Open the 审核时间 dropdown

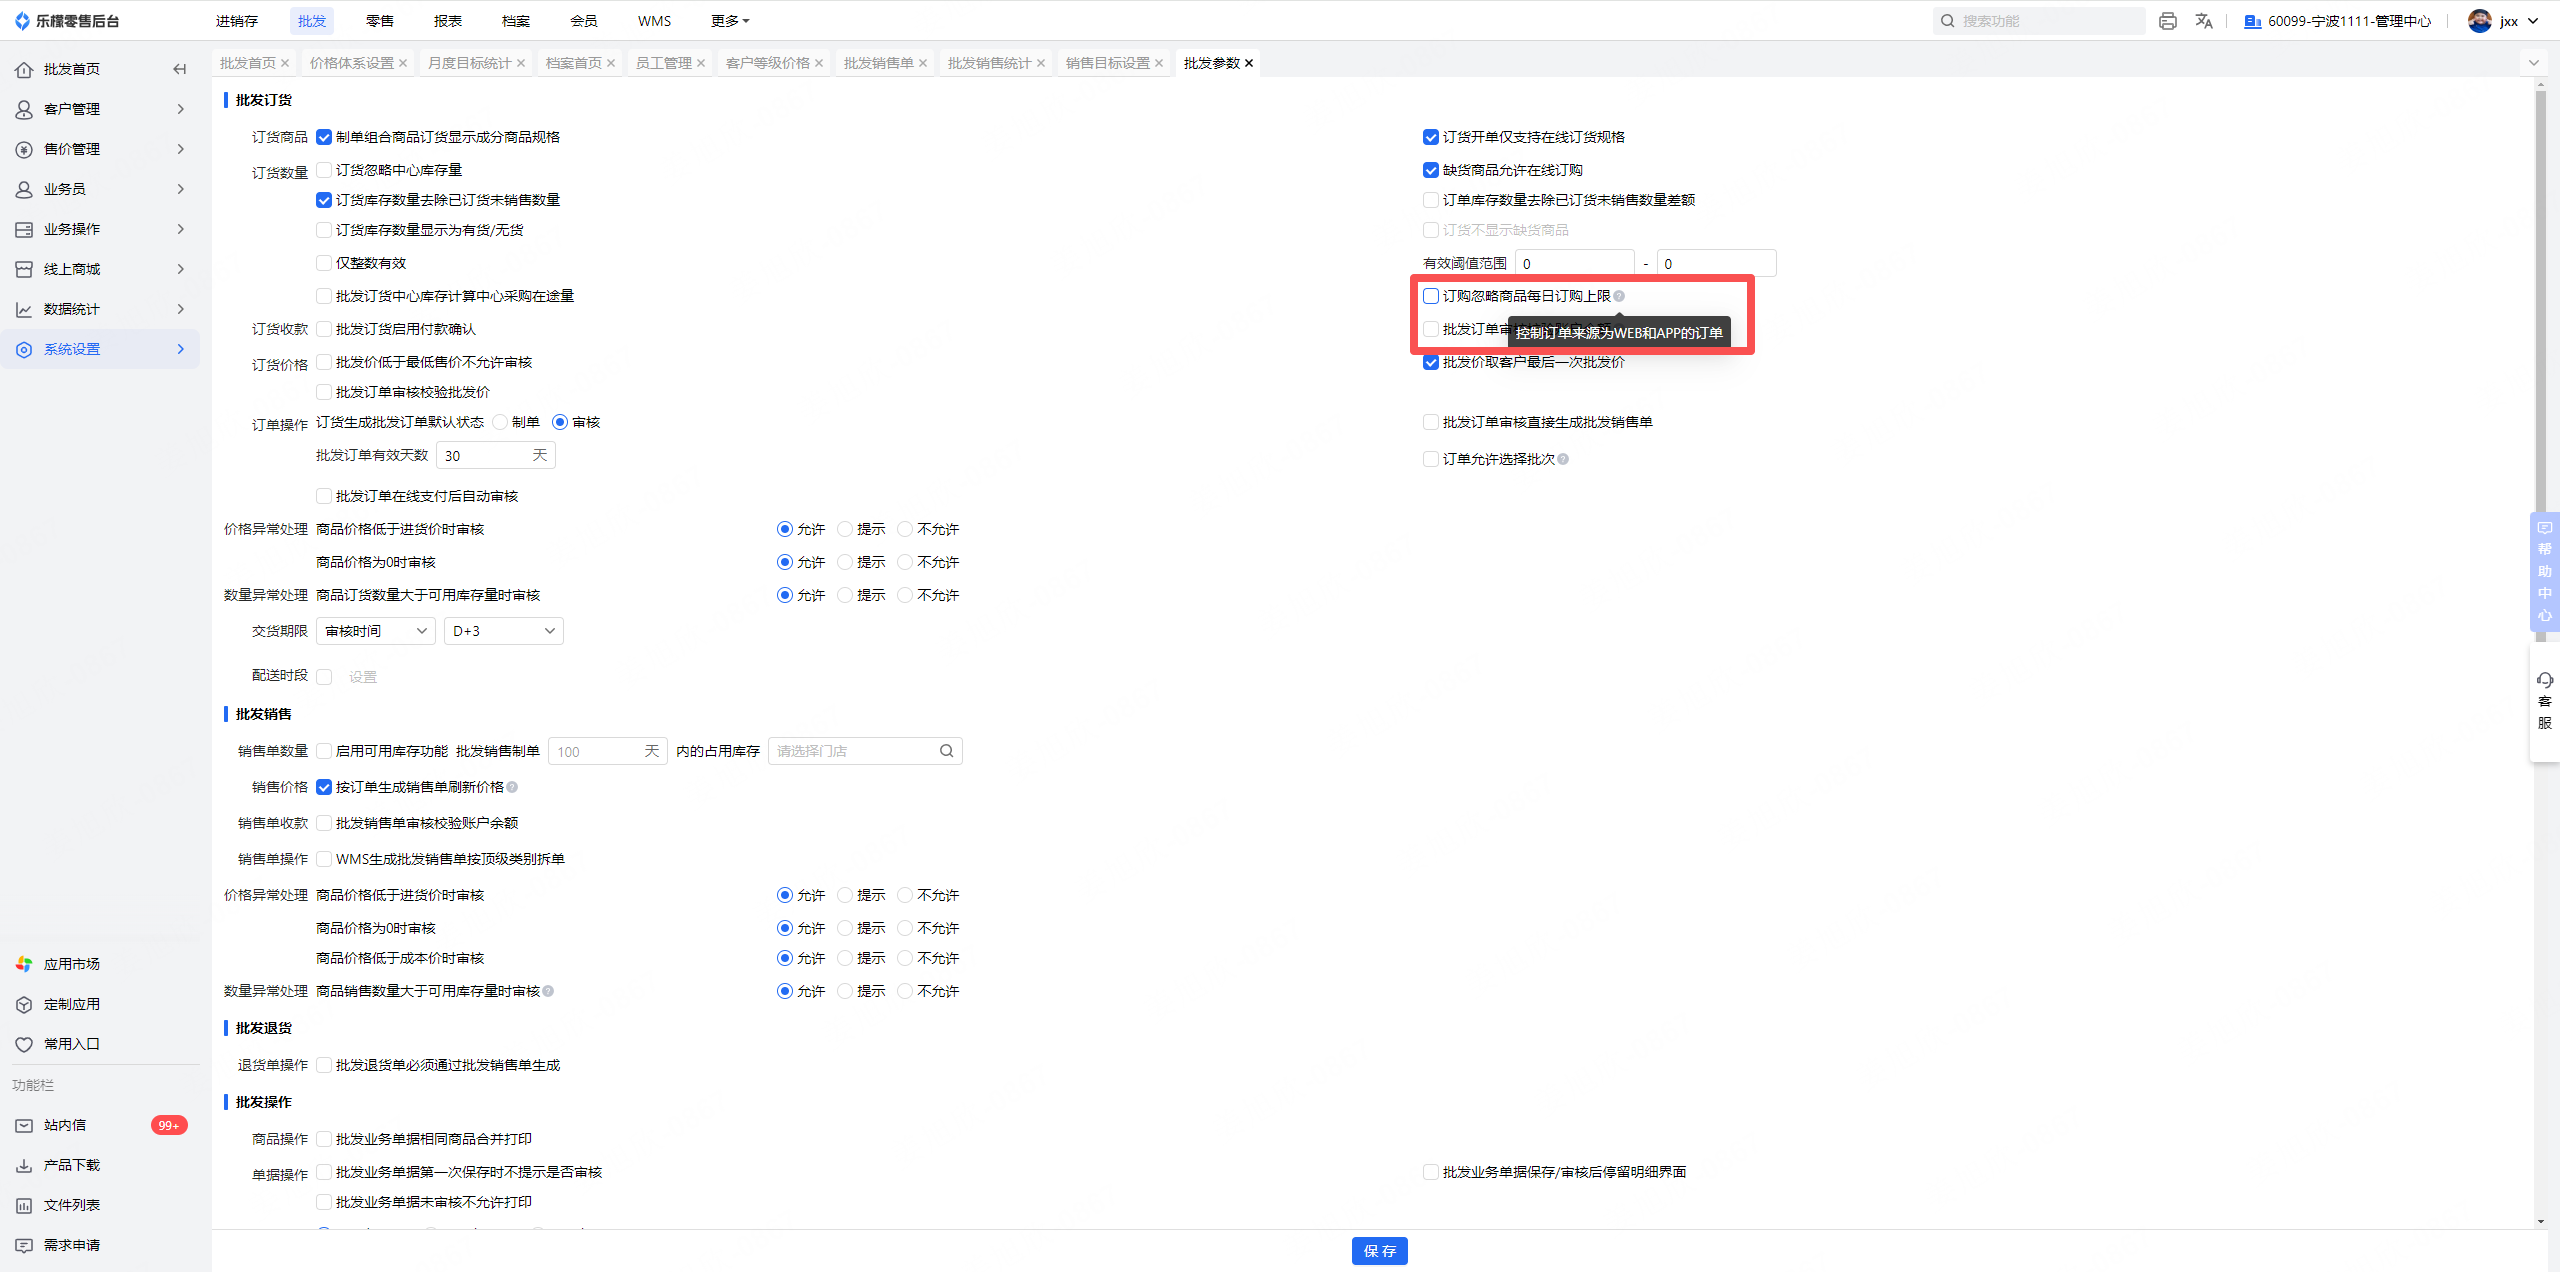(375, 631)
